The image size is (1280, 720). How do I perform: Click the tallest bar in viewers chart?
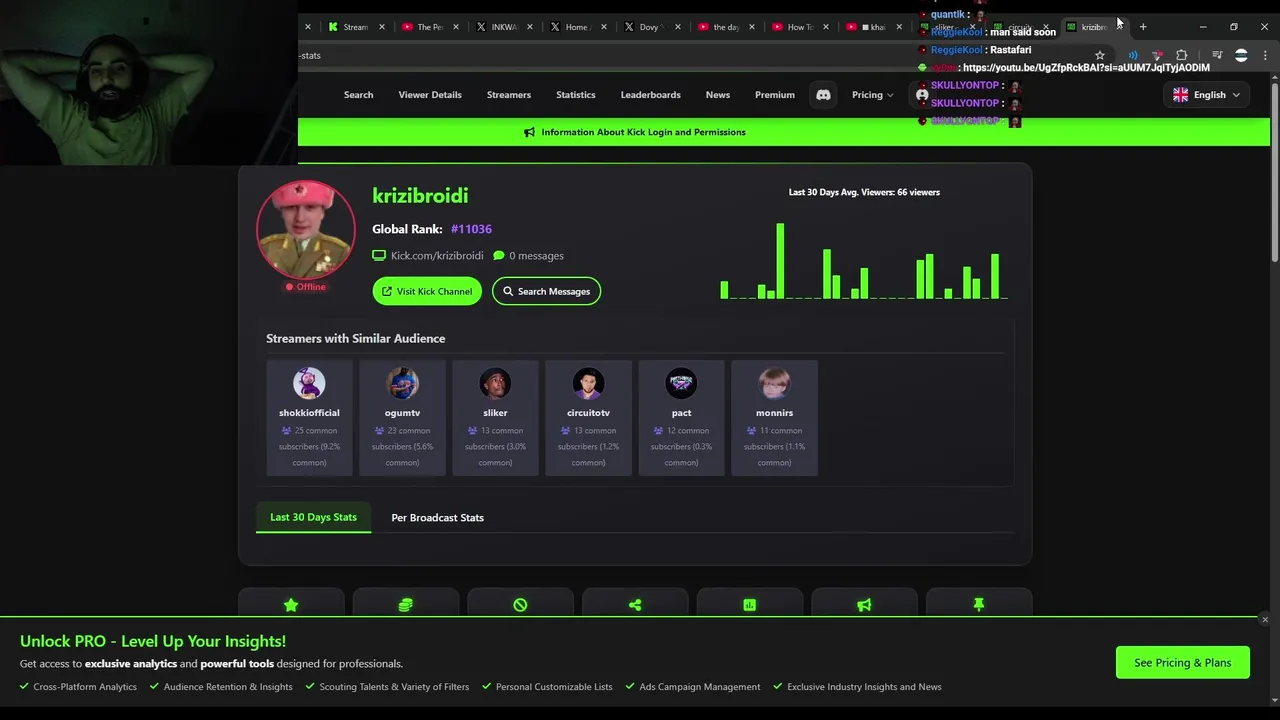(780, 261)
